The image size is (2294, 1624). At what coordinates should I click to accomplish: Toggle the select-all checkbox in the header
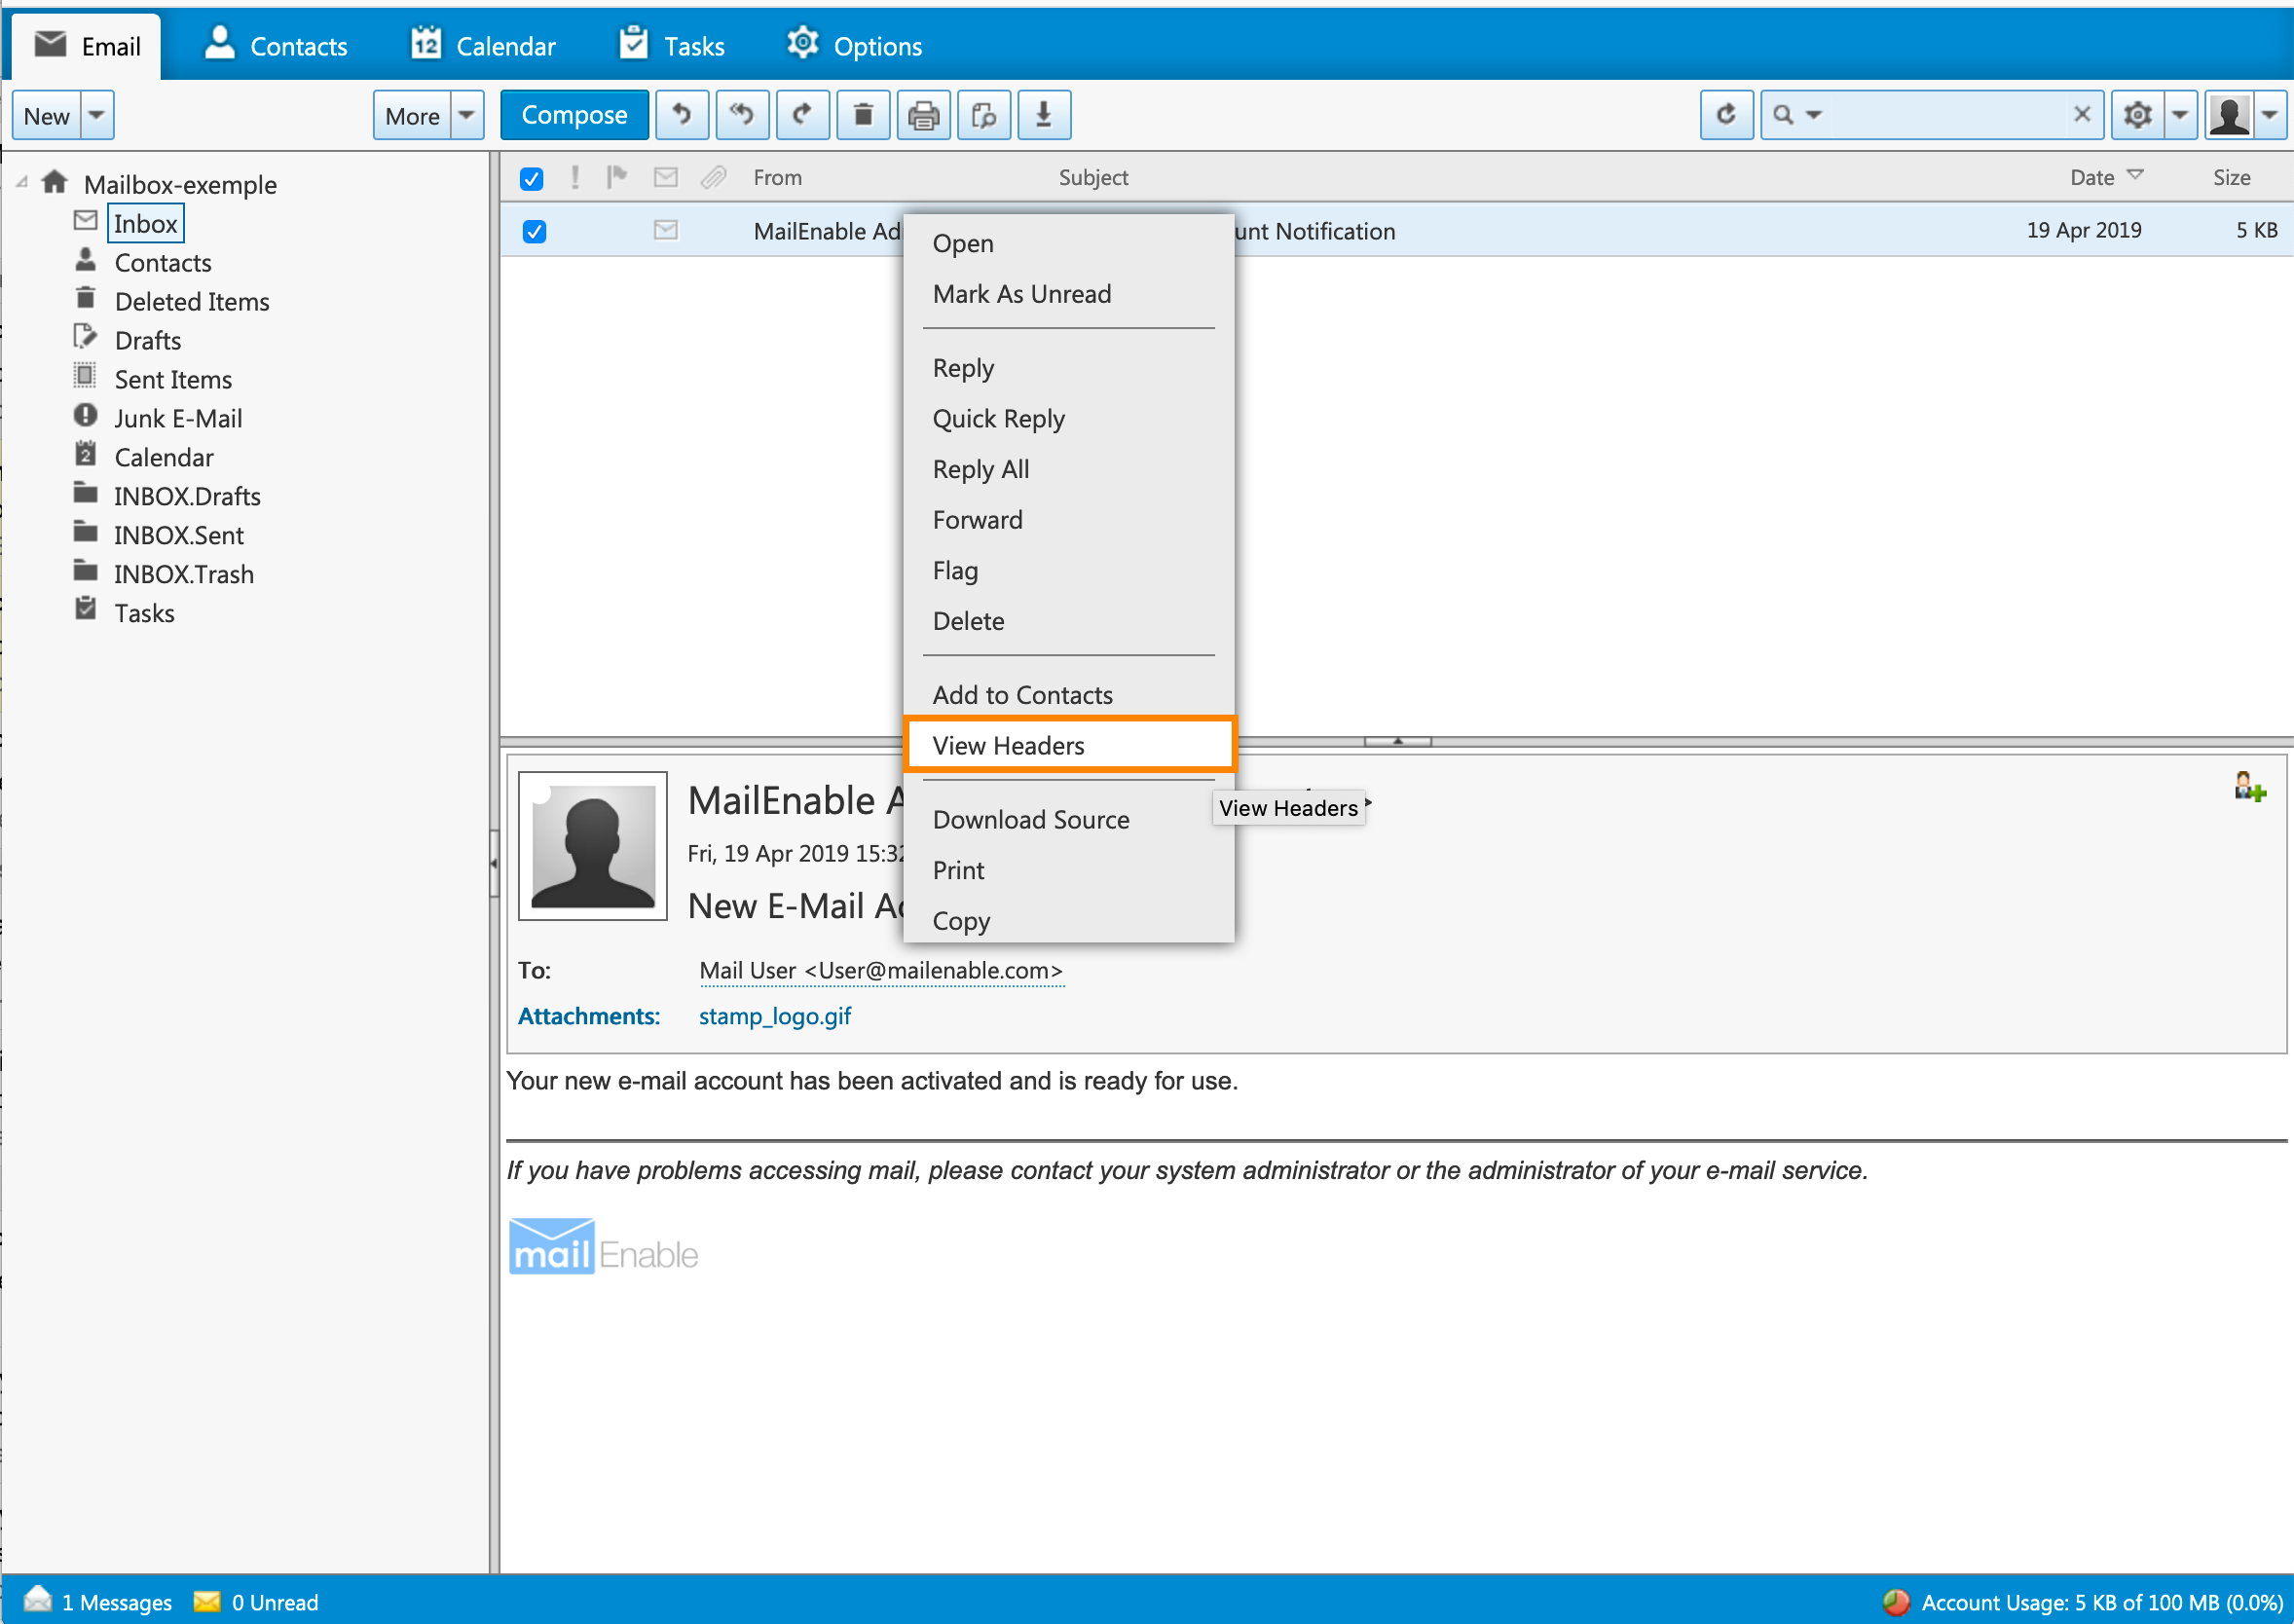pos(531,178)
